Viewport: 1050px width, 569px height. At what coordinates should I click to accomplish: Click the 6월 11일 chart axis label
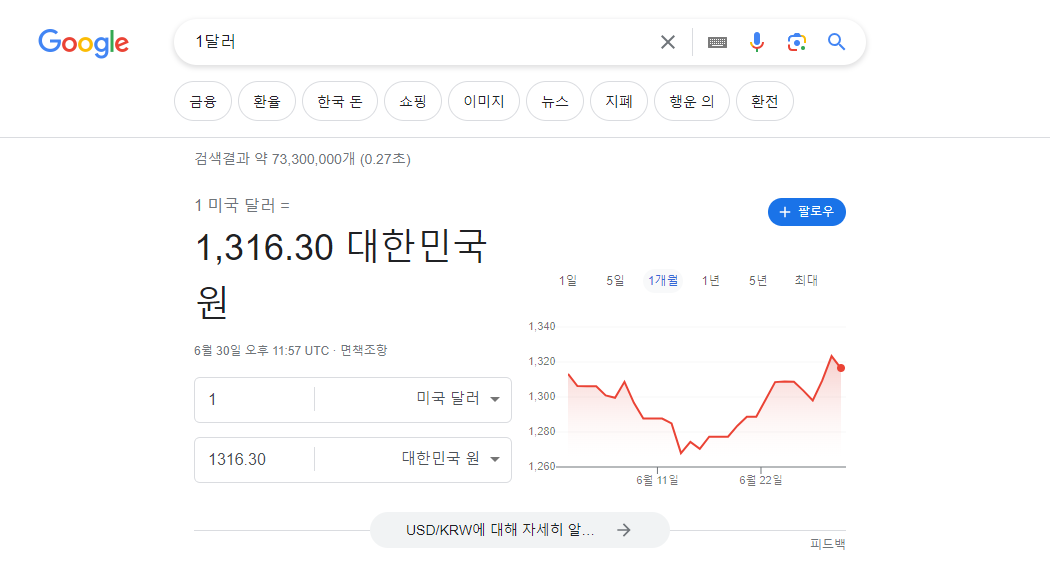(657, 480)
